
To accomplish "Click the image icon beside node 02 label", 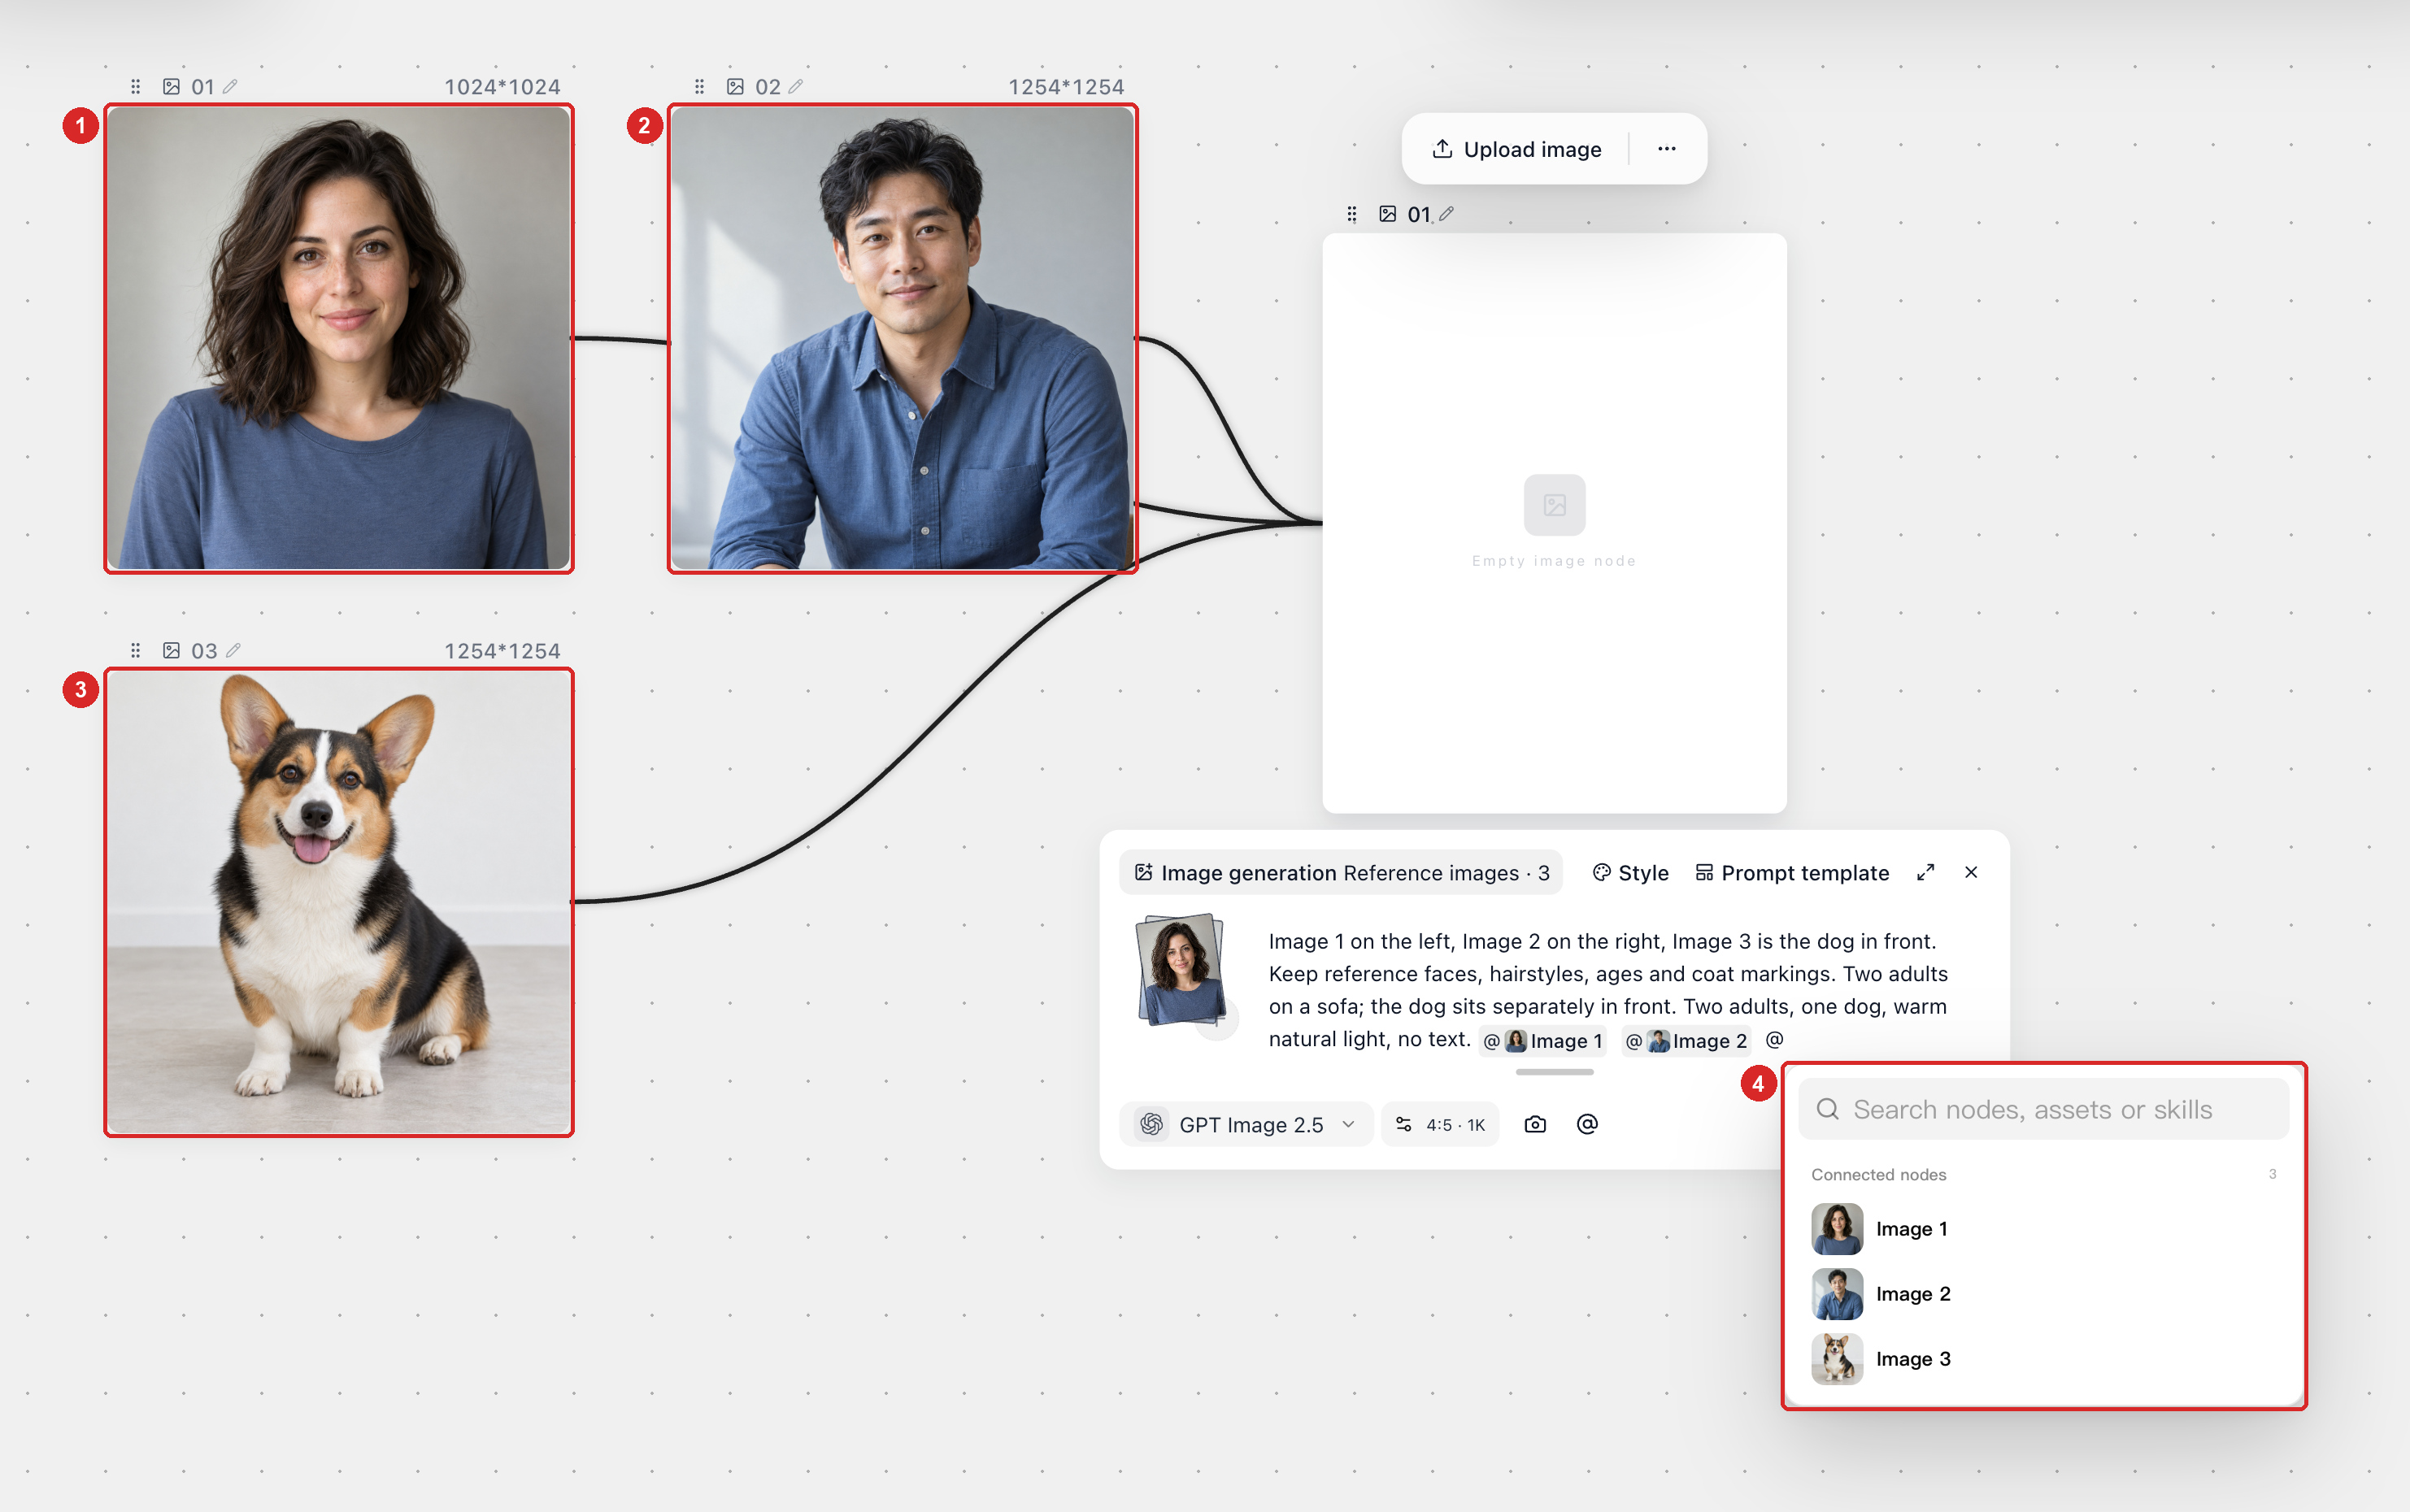I will click(x=735, y=87).
